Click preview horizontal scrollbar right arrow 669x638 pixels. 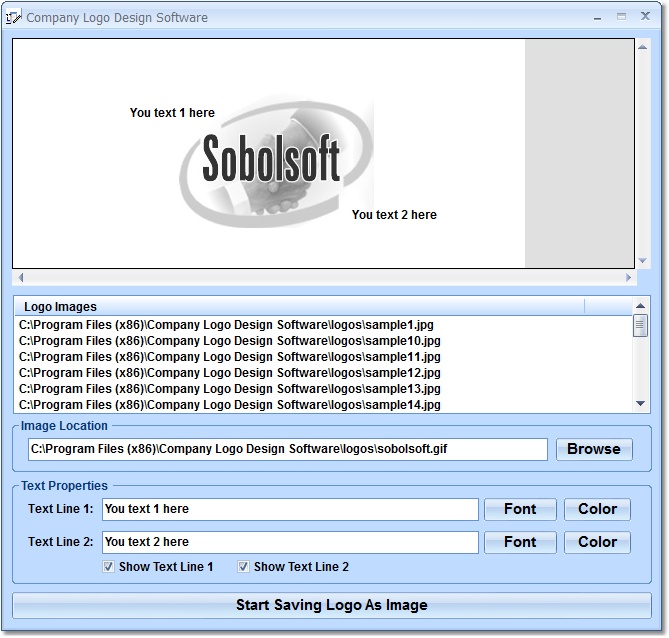(628, 277)
